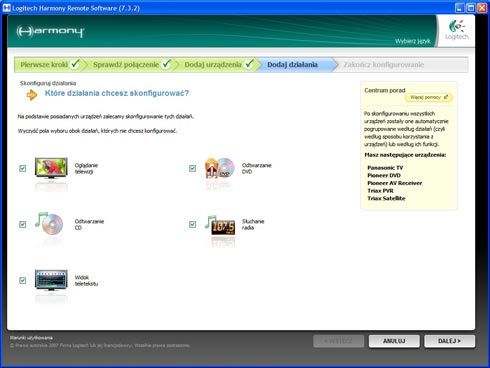The width and height of the screenshot is (490, 368).
Task: Click Pioneer AV Receiver in the device list
Action: coord(394,183)
